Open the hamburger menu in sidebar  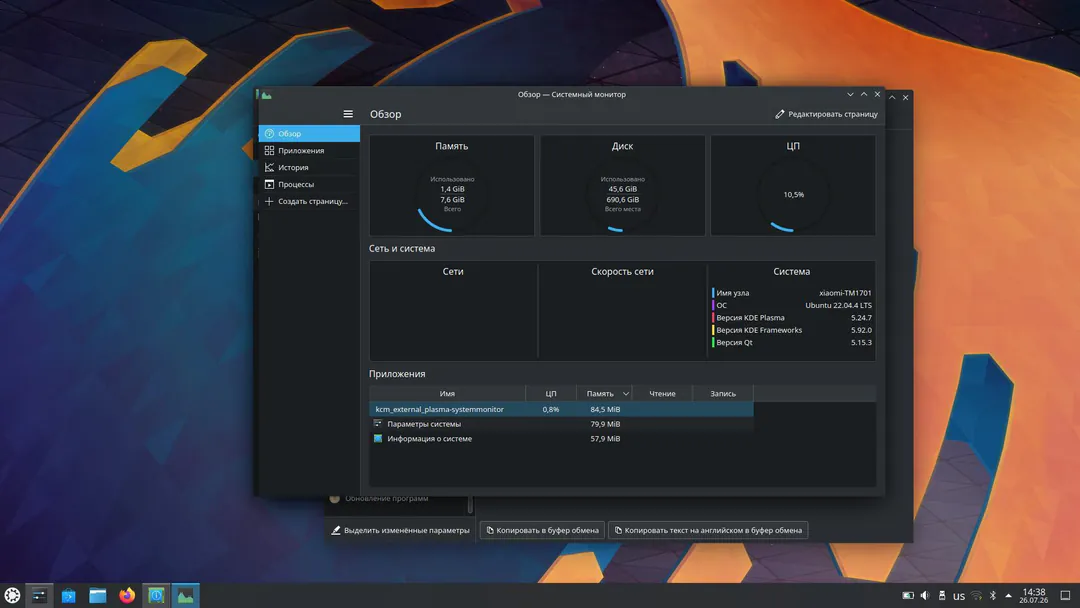click(x=348, y=114)
